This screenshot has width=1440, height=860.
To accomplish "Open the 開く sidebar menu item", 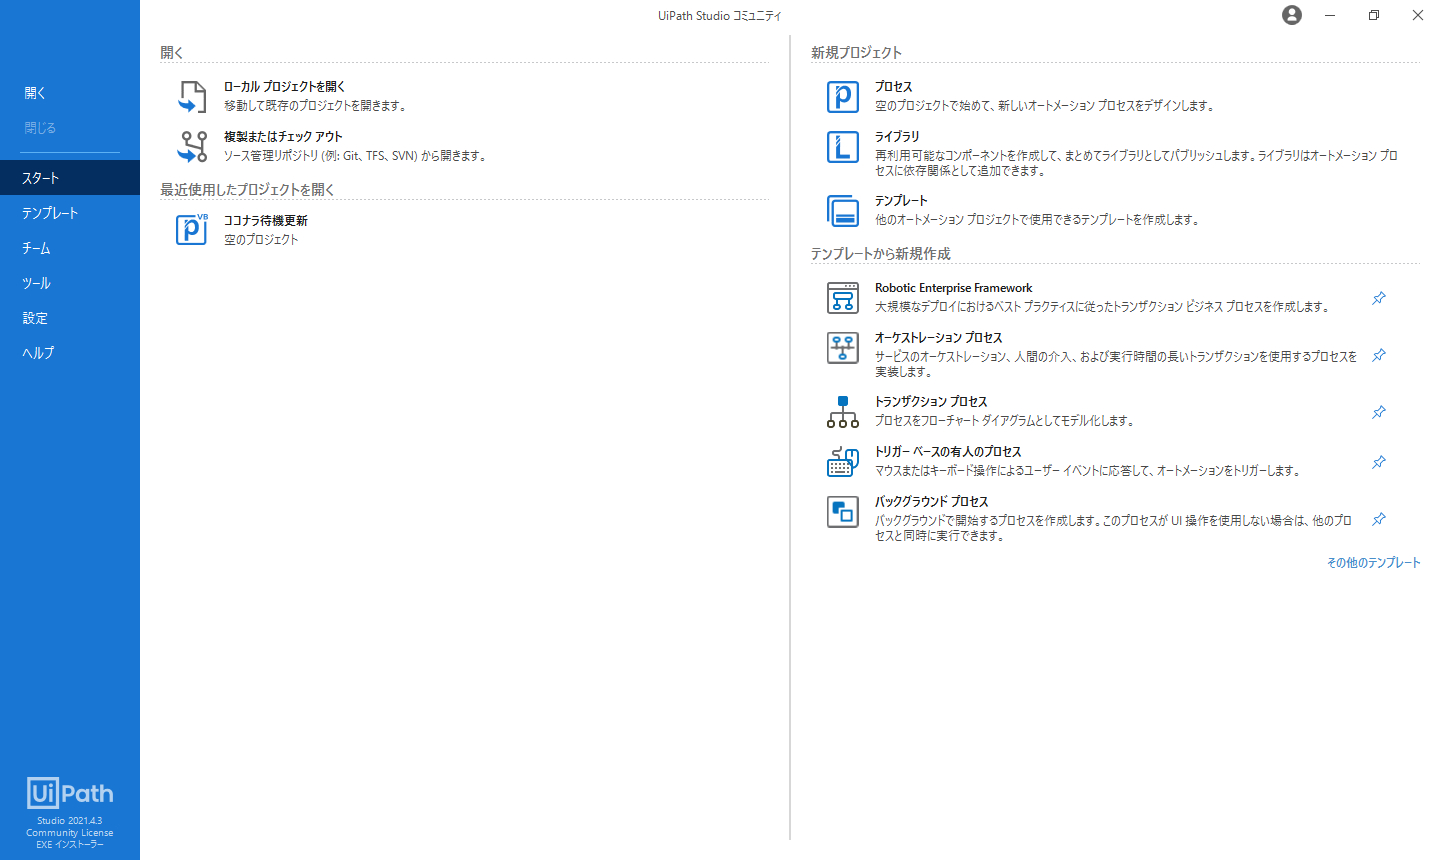I will click(70, 93).
